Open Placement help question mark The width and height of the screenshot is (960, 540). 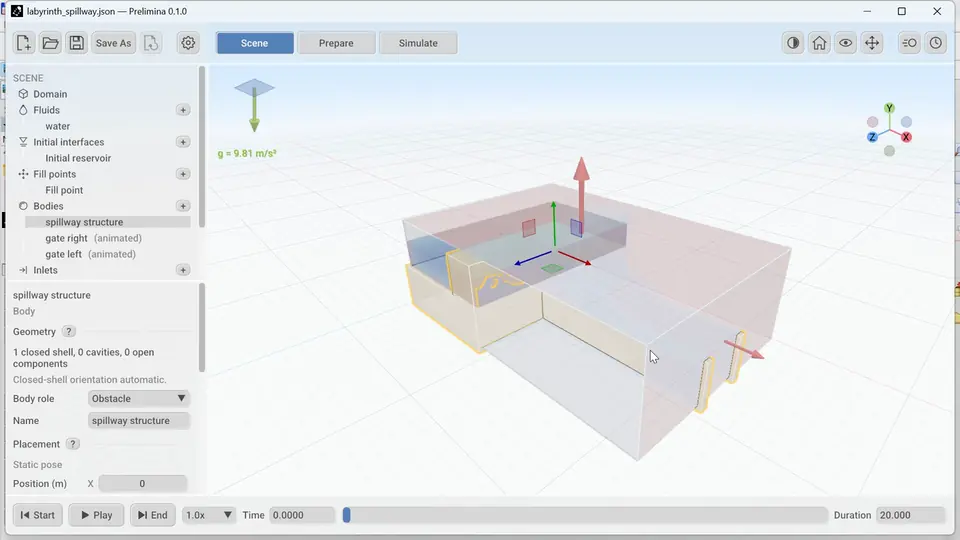click(72, 444)
